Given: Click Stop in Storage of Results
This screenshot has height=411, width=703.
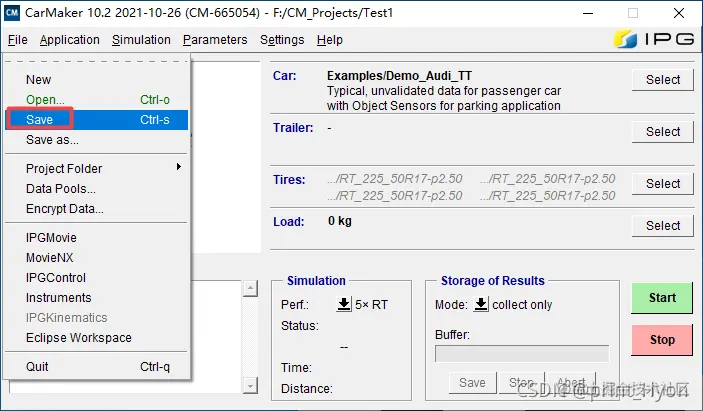Looking at the screenshot, I should pos(521,383).
